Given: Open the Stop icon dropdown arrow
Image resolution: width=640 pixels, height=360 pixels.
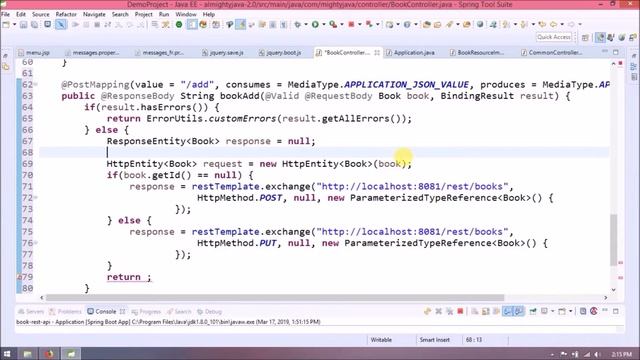Looking at the screenshot, I should pos(359,25).
